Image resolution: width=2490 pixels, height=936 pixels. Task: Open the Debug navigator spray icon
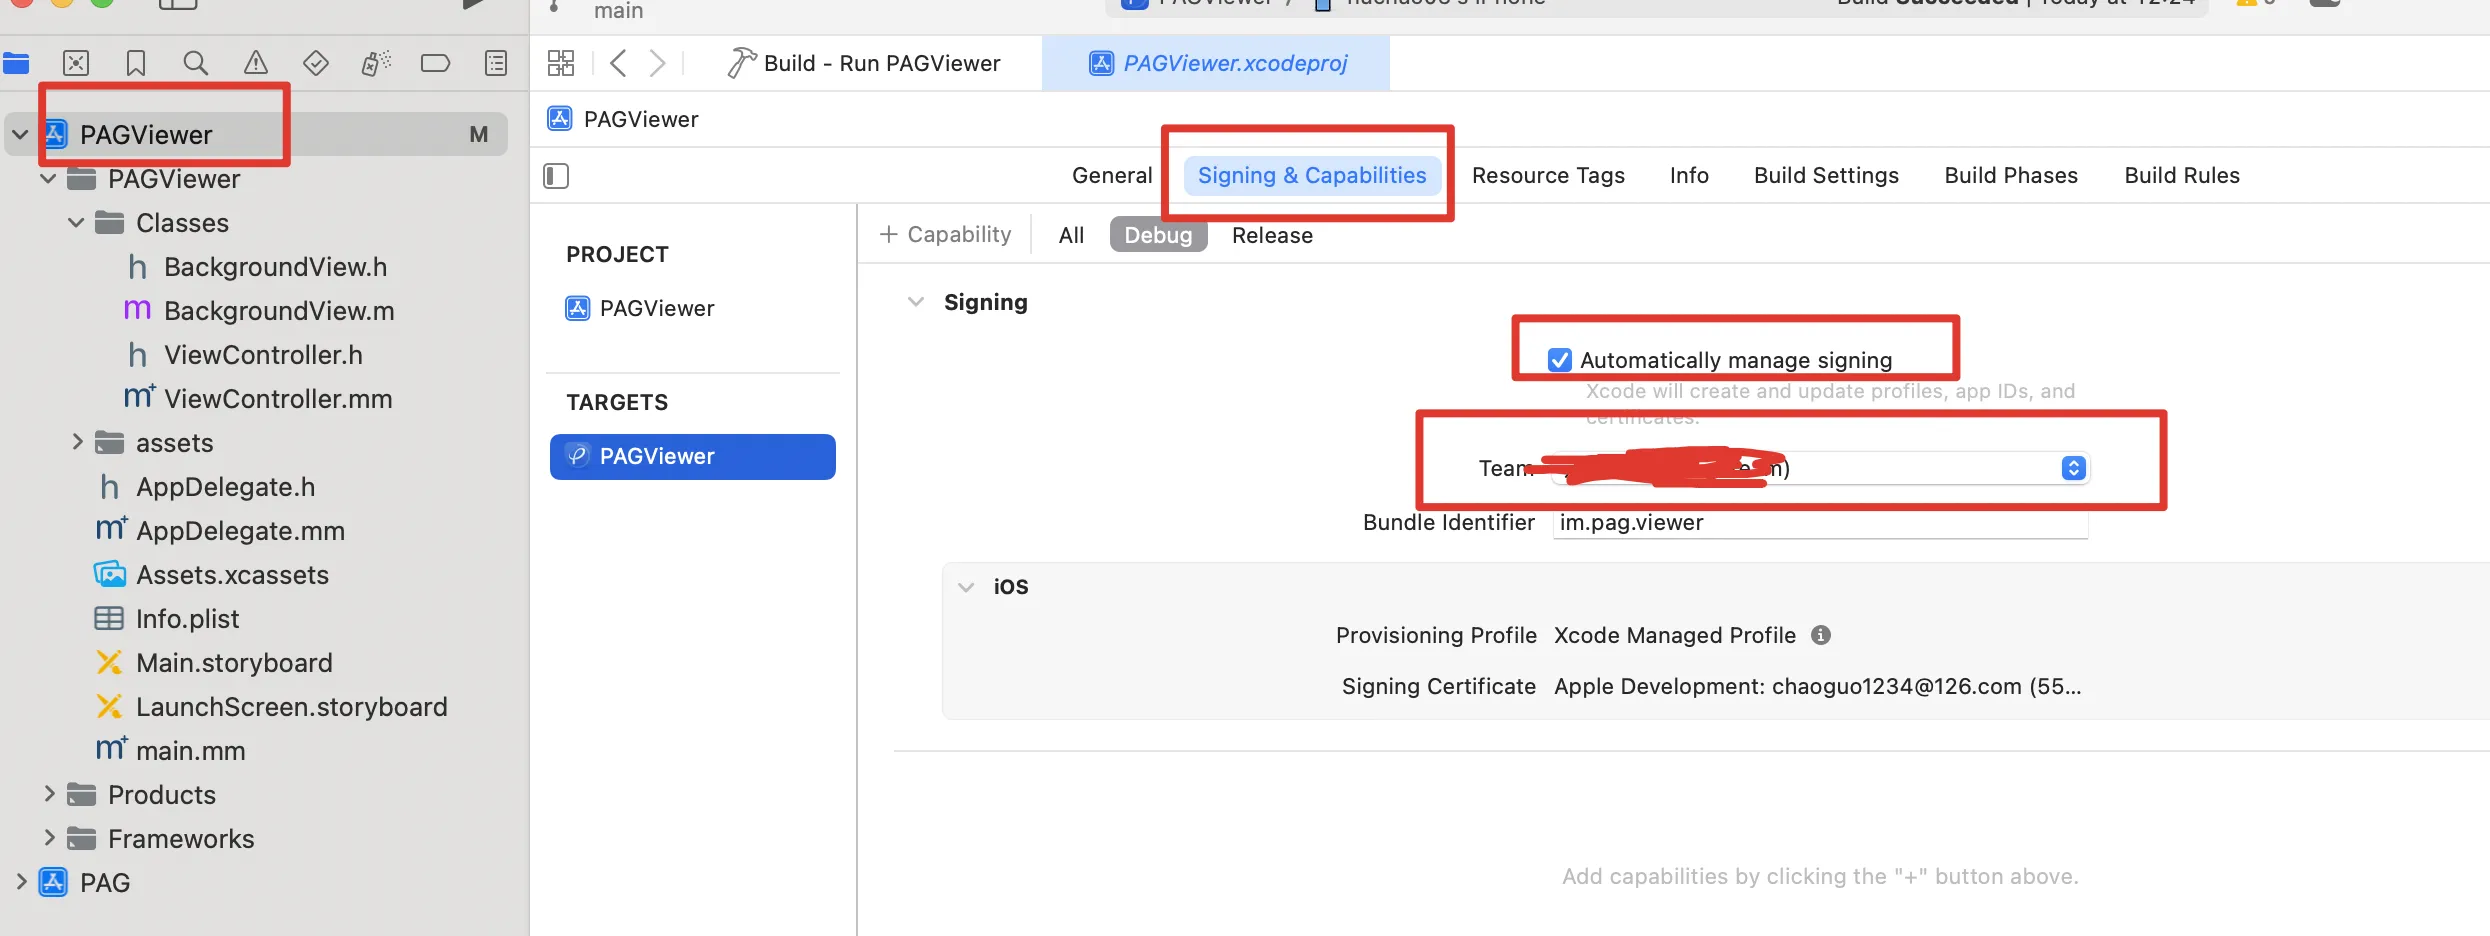point(376,63)
